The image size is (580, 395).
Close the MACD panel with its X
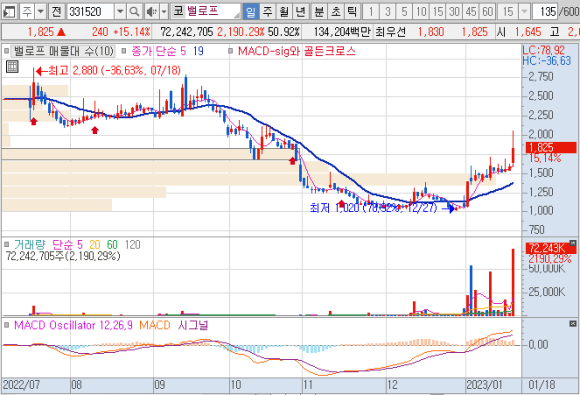(x=573, y=324)
